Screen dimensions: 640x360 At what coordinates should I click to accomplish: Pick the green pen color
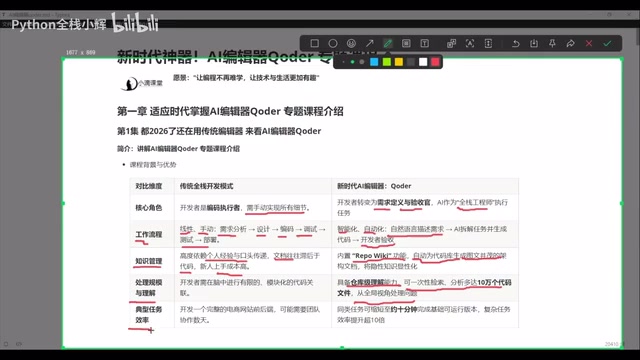[x=387, y=62]
